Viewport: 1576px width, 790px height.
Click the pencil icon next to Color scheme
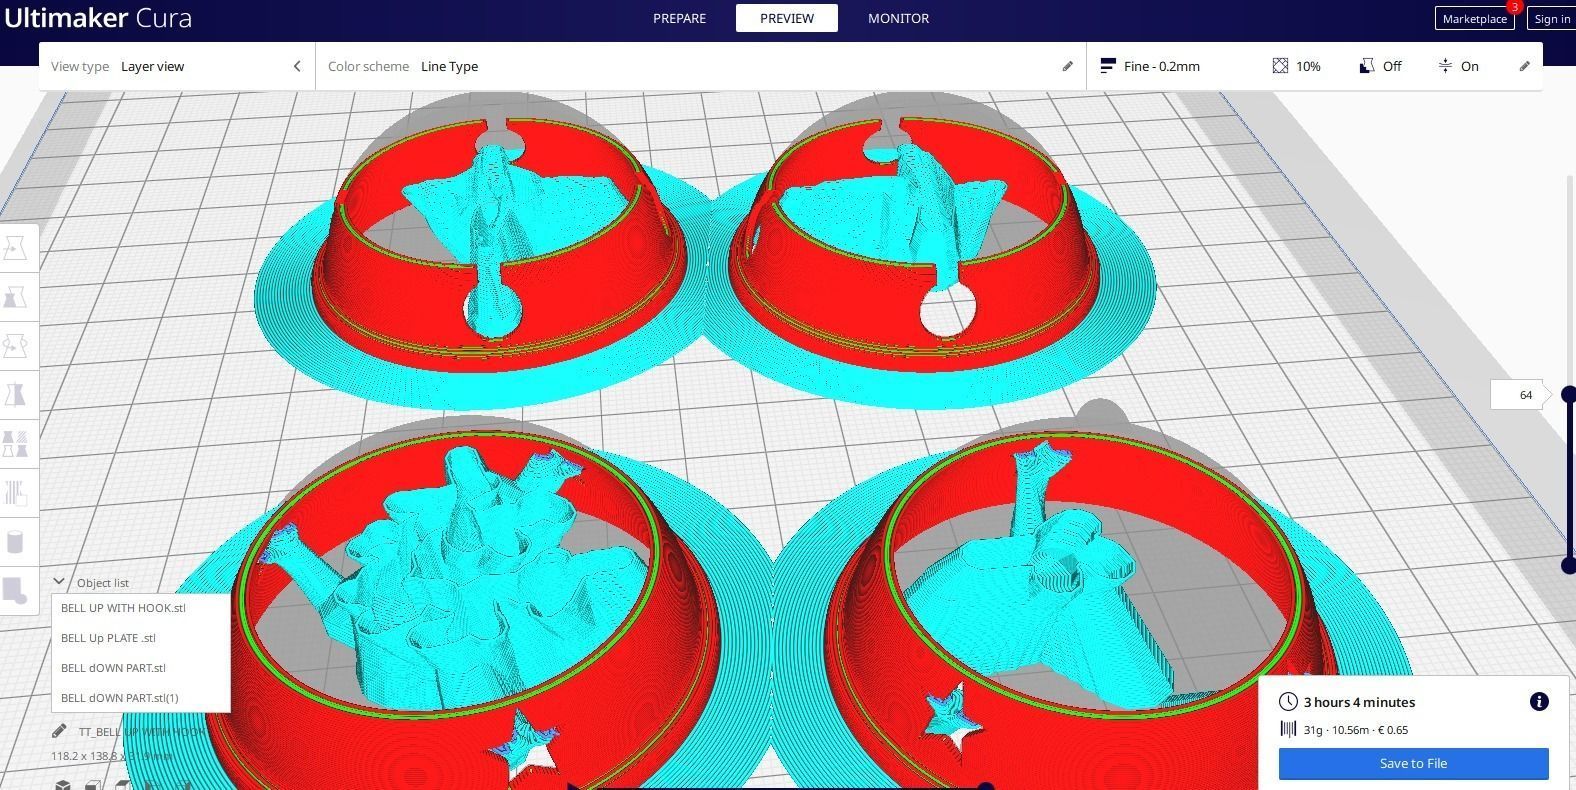click(x=1067, y=66)
